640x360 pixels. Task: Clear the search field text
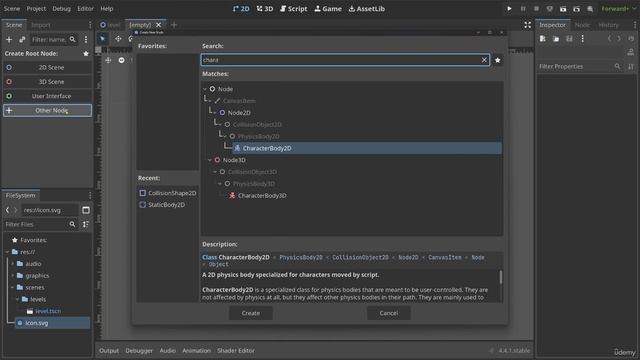tap(484, 60)
